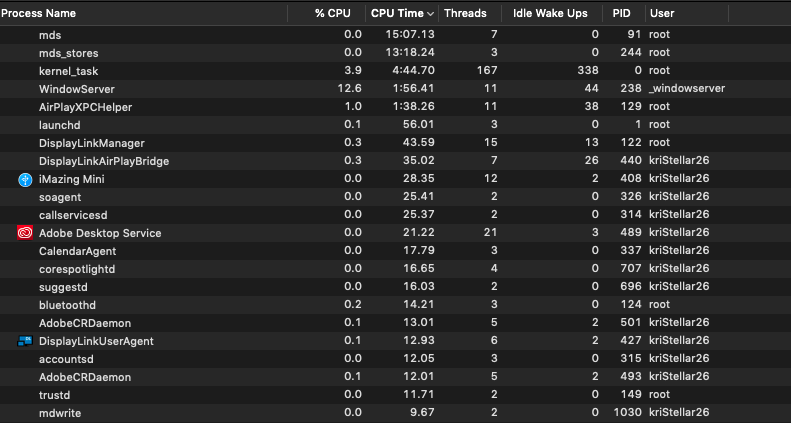Image resolution: width=791 pixels, height=423 pixels.
Task: Select the AdobeCRDaemon row with PID 501
Action: pos(396,323)
